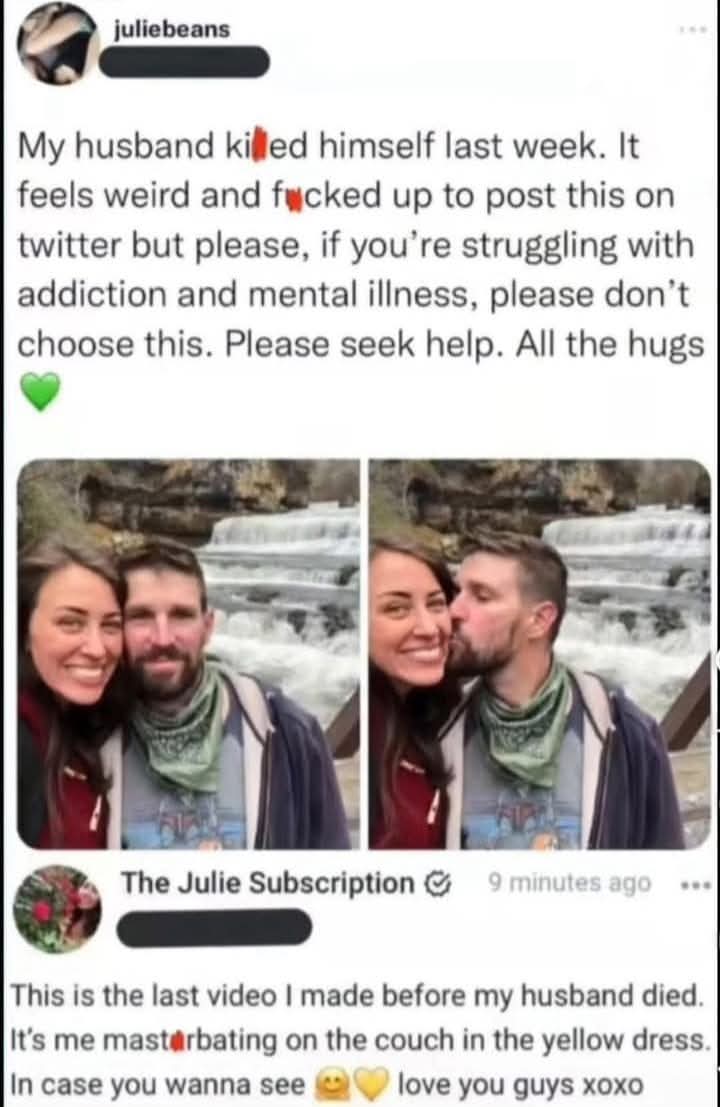This screenshot has height=1107, width=720.
Task: Click the blacked-out handle under The Julie Subscription
Action: [x=214, y=927]
